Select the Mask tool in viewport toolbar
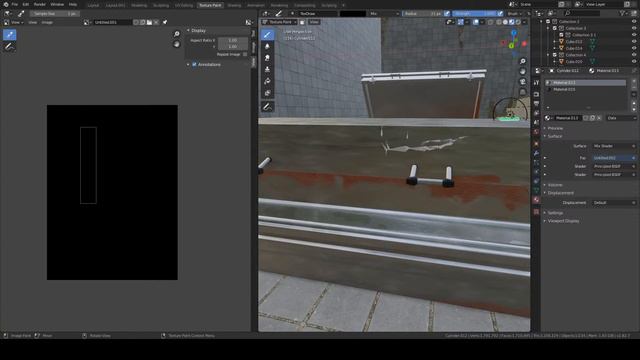Image resolution: width=640 pixels, height=360 pixels. coord(267,93)
